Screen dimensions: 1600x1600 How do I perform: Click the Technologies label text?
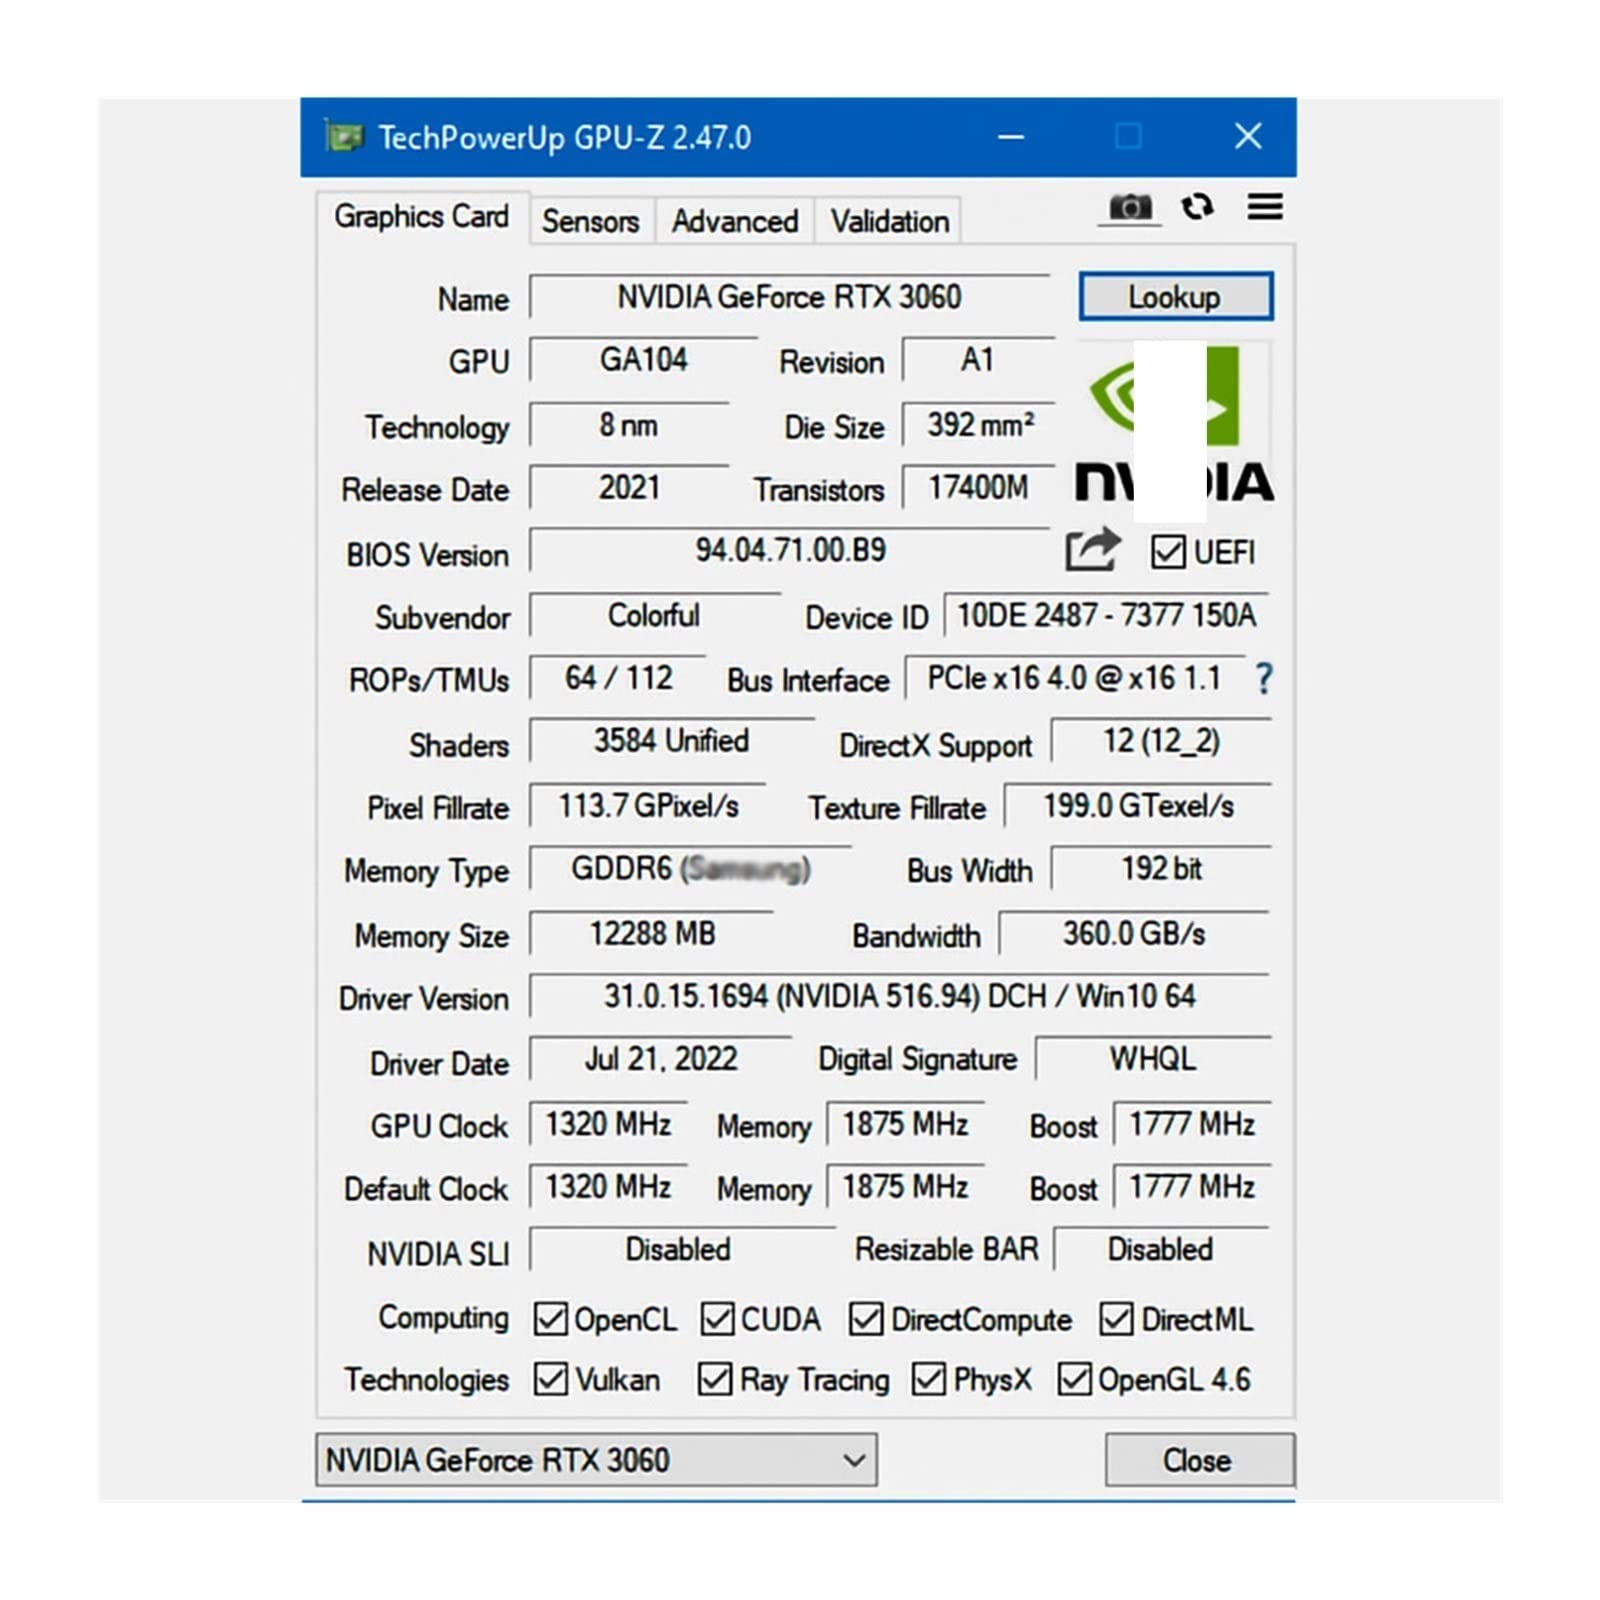point(427,1380)
